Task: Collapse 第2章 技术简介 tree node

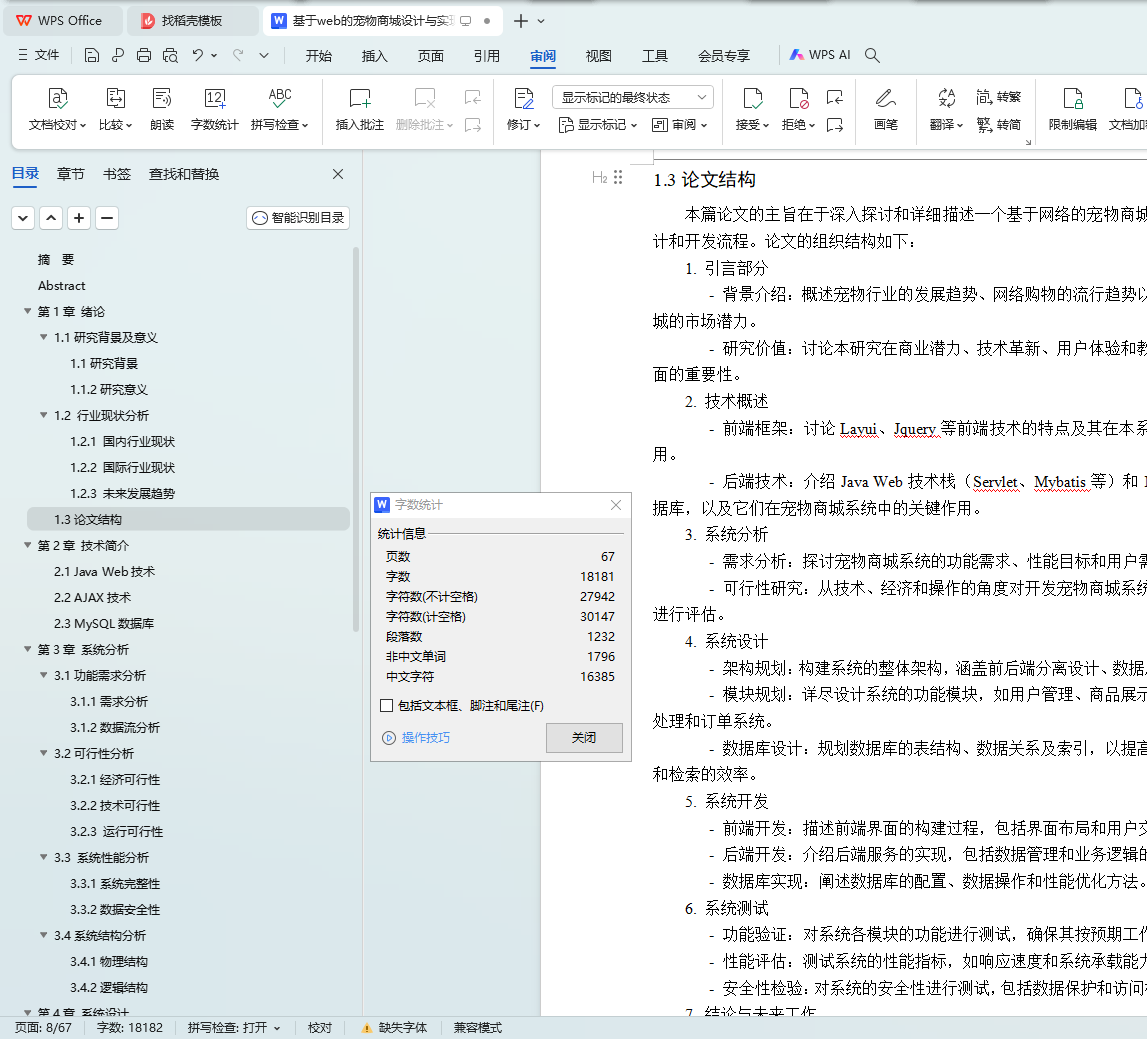Action: click(28, 545)
